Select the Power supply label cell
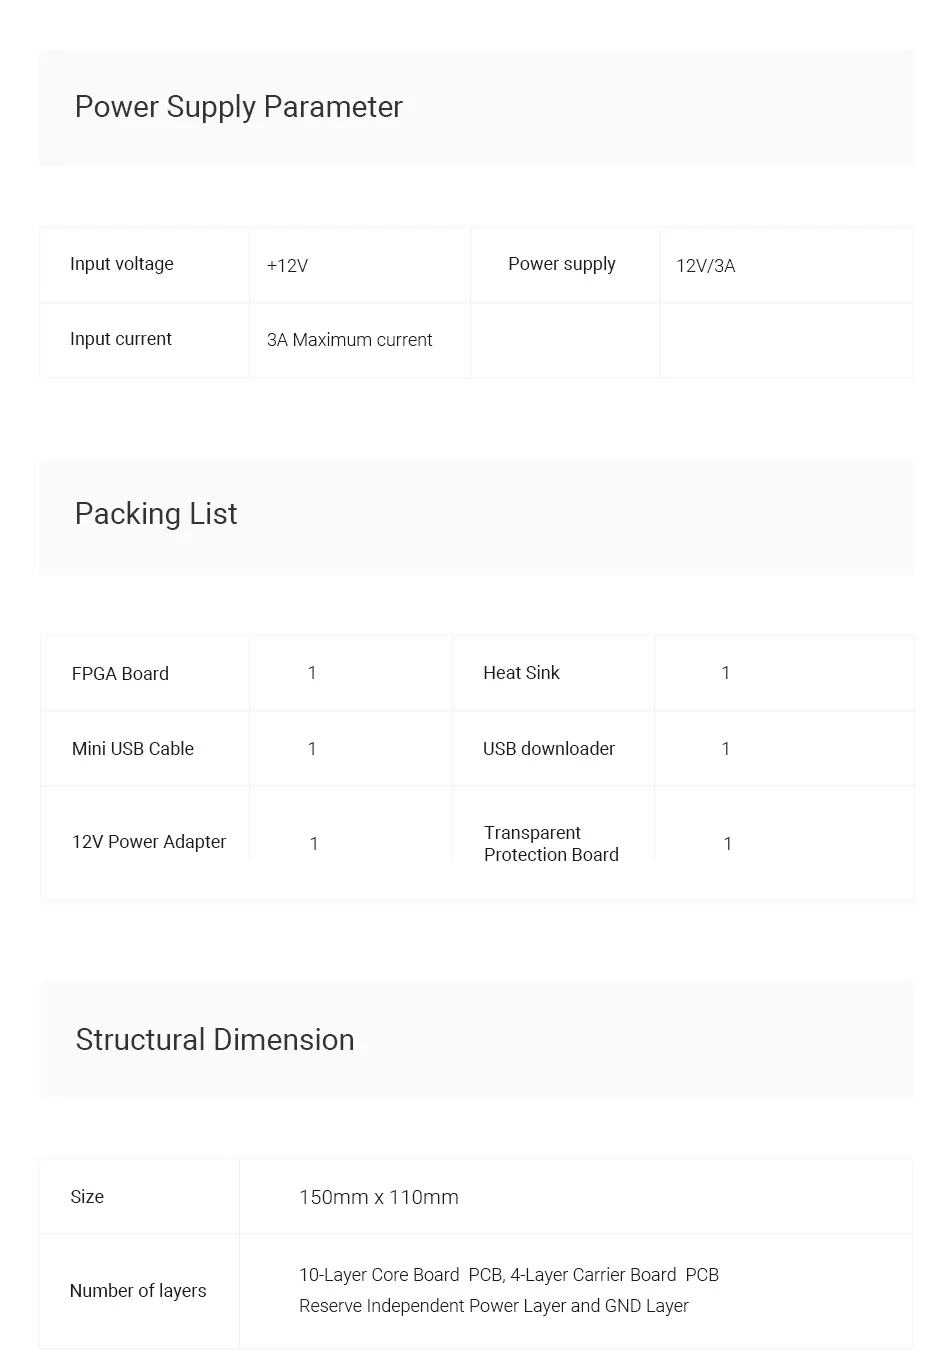Screen dimensions: 950x1370 (562, 264)
